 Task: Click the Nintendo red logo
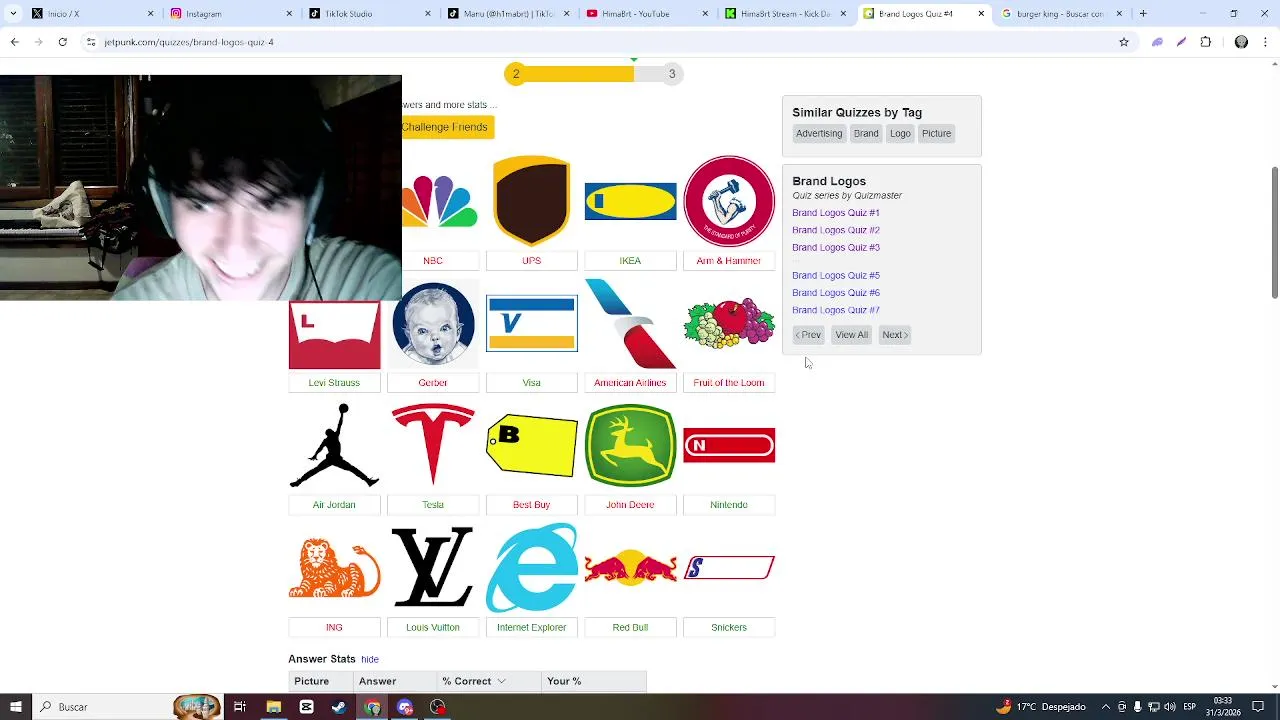[729, 445]
